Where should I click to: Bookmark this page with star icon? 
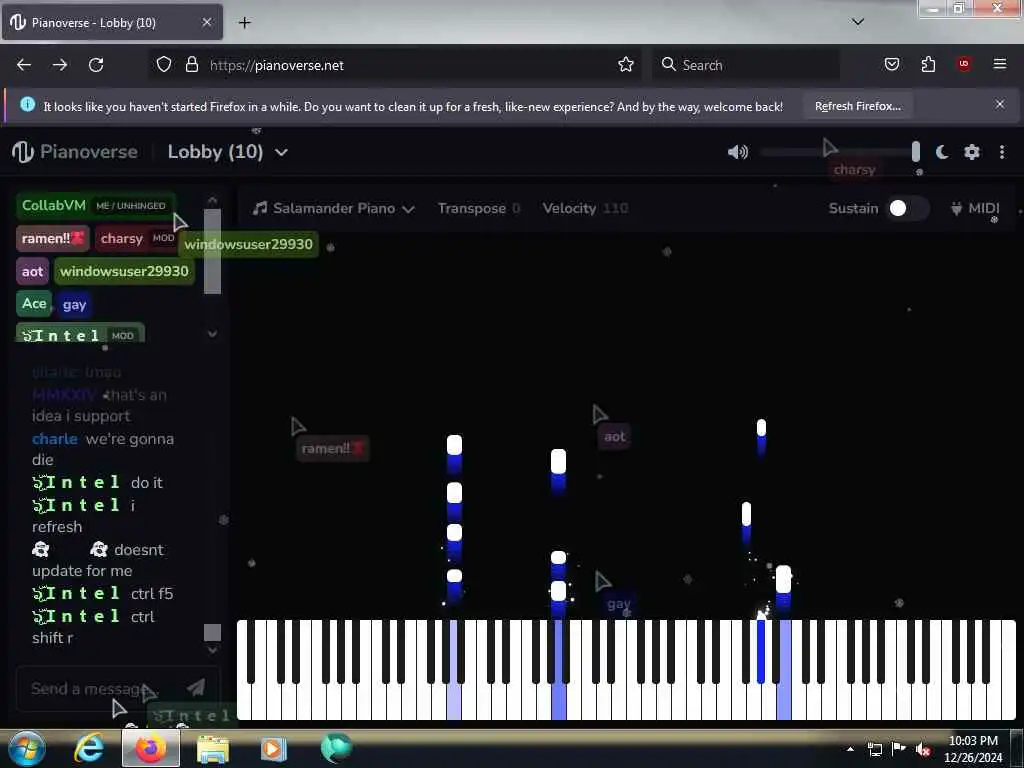(x=626, y=64)
